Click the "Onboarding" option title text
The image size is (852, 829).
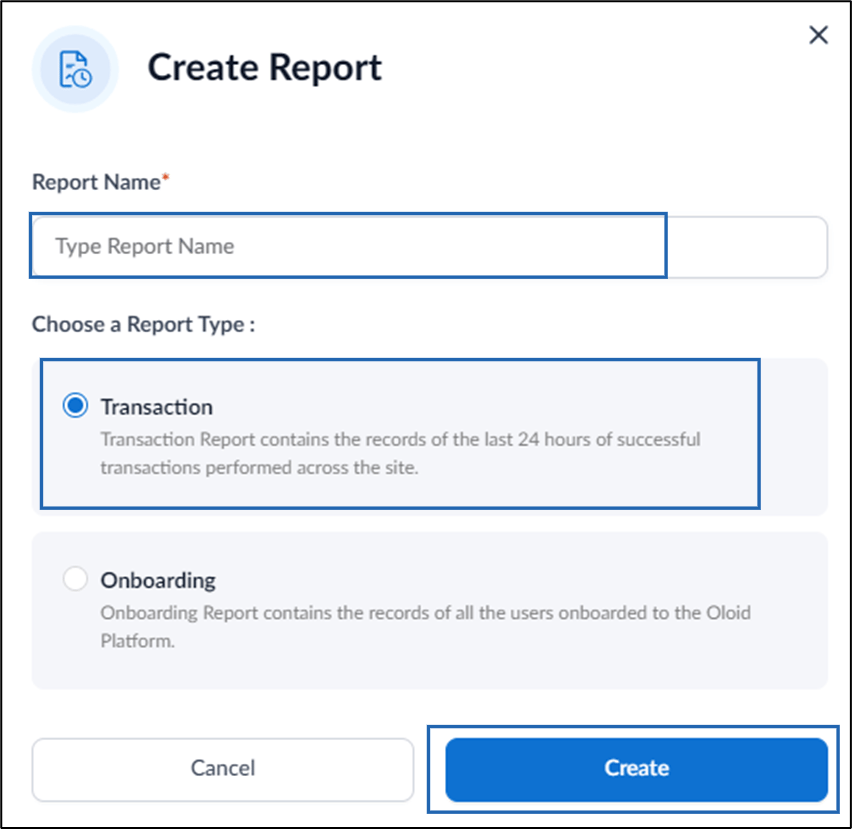pyautogui.click(x=158, y=580)
